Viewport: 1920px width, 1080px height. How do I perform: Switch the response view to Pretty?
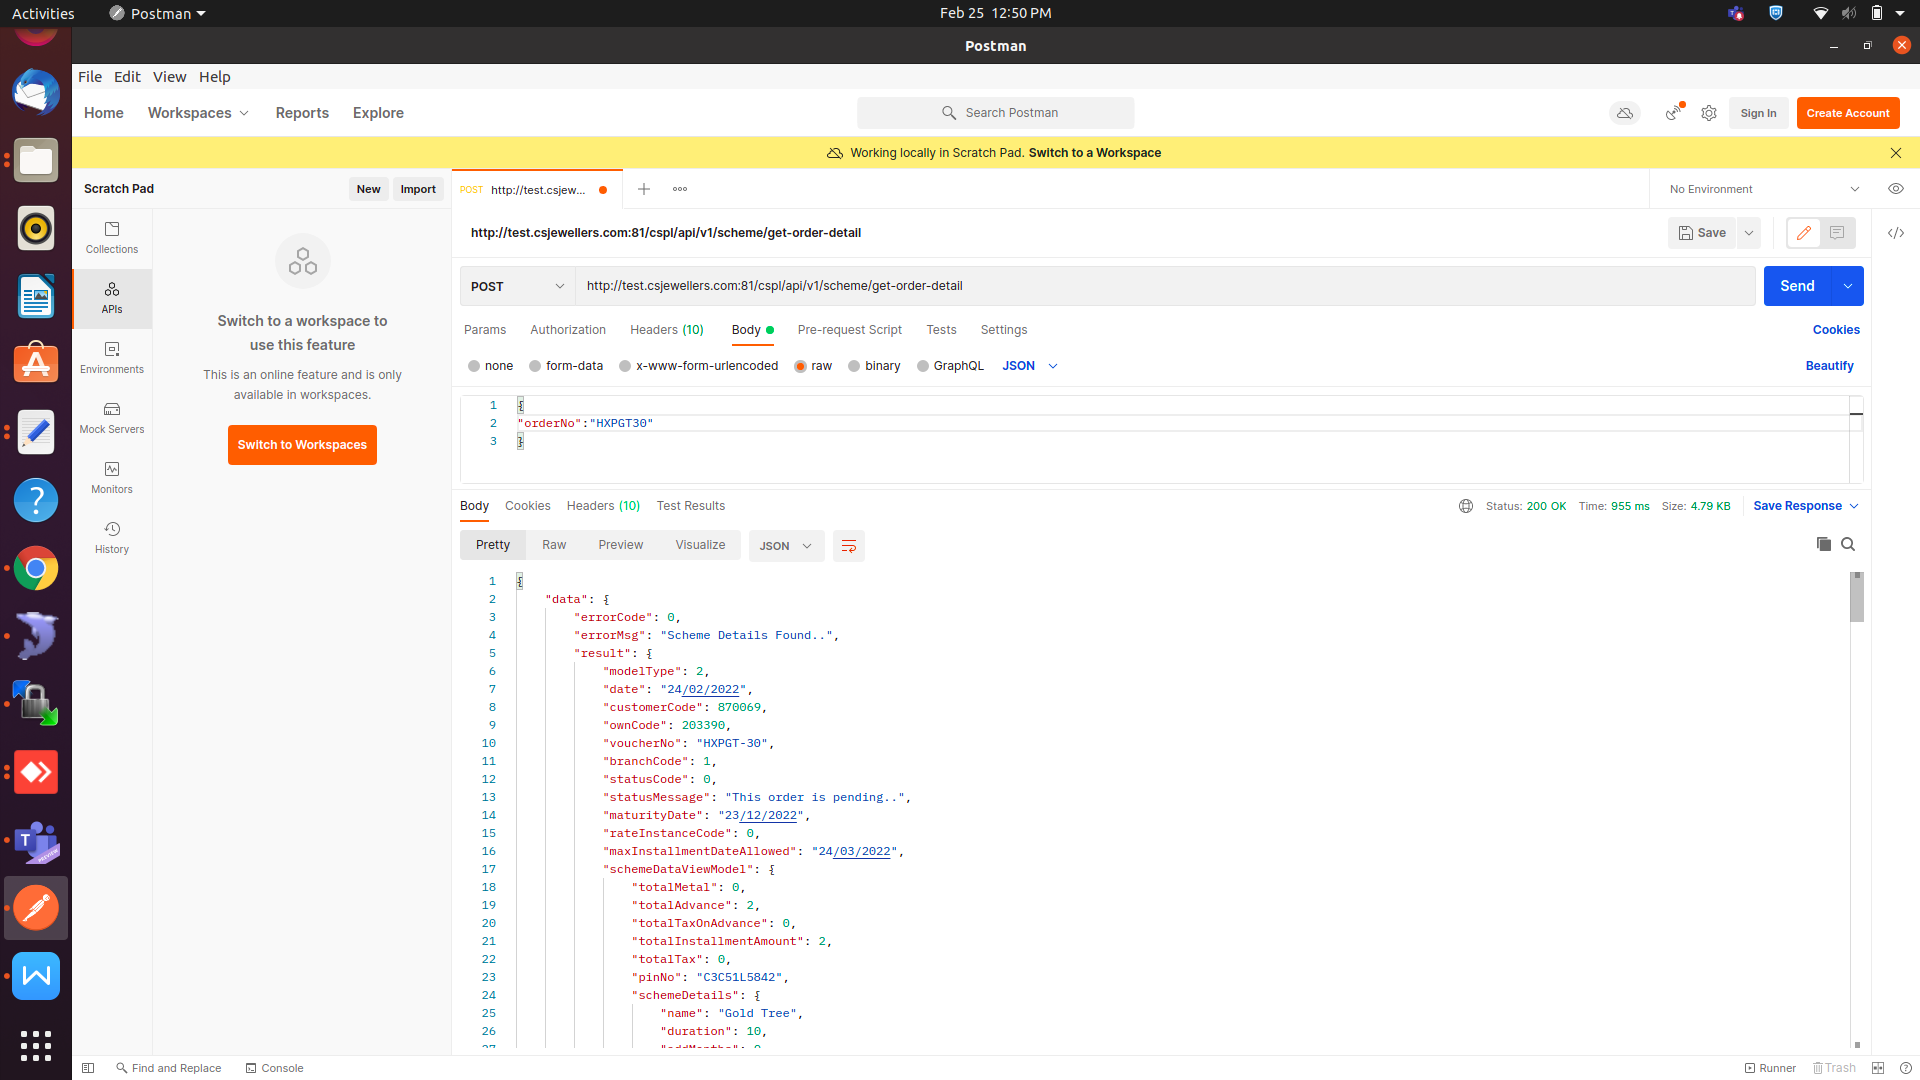(x=493, y=545)
